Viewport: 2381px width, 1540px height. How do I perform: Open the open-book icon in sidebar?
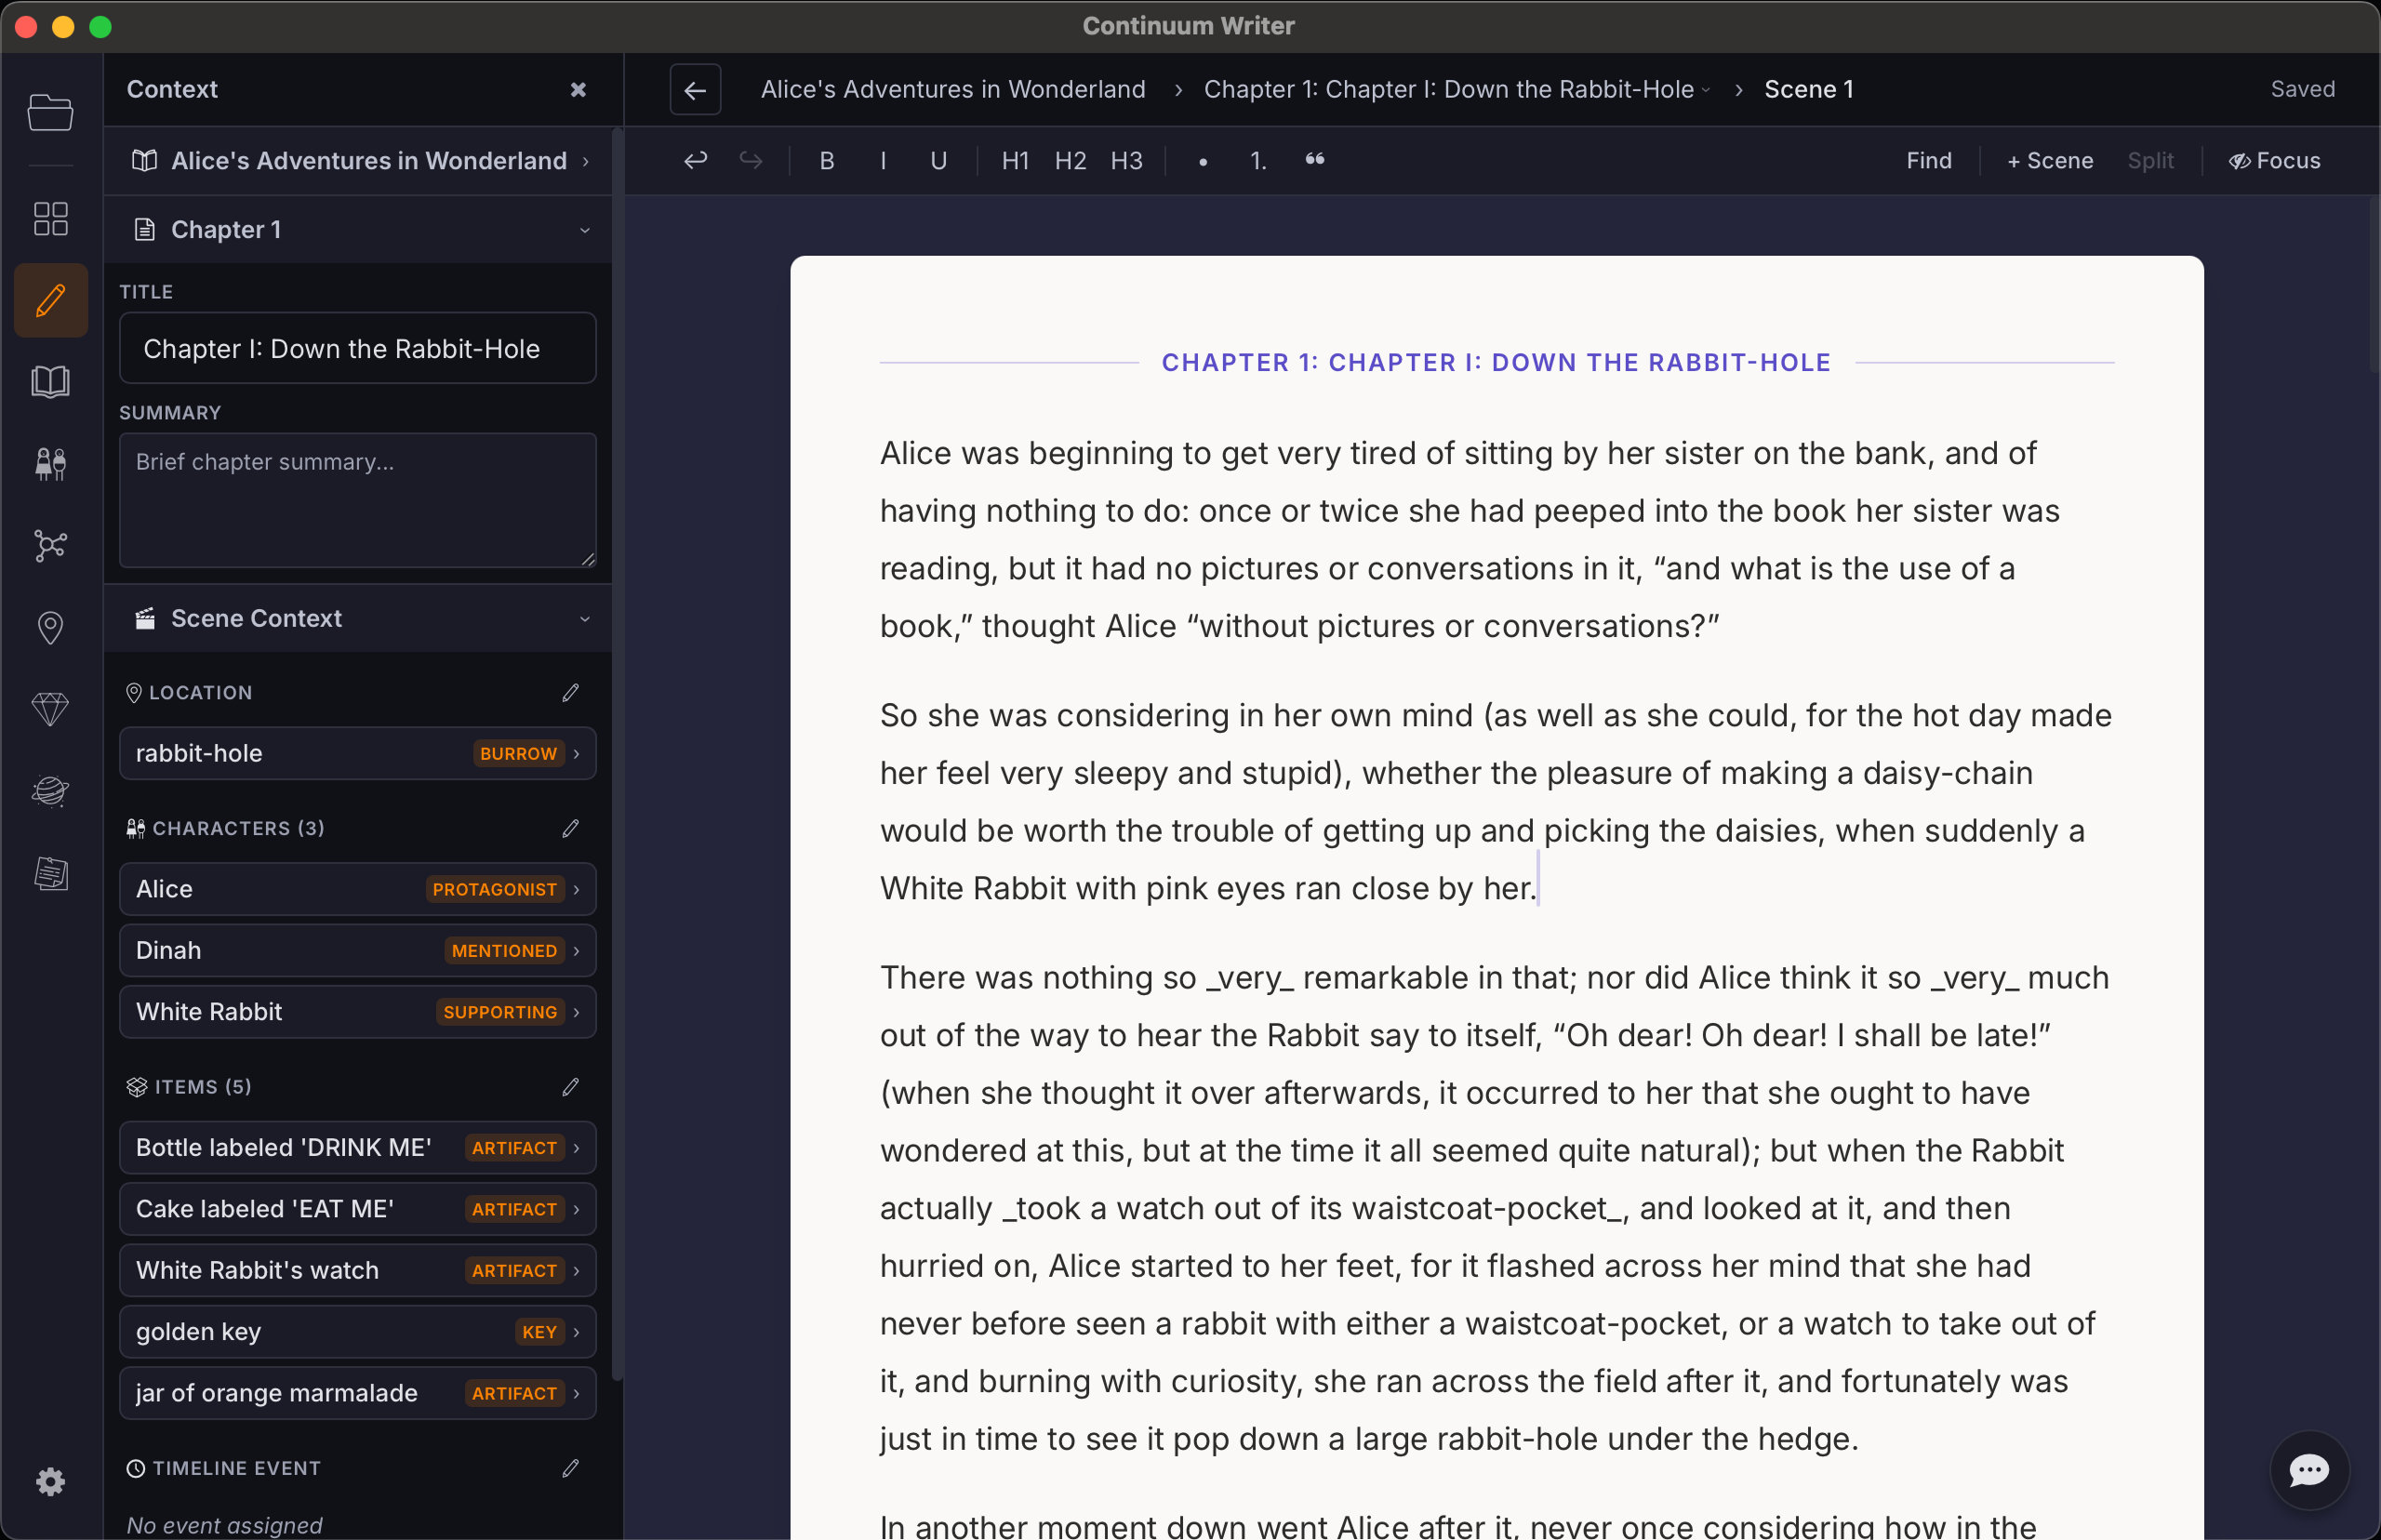click(50, 382)
